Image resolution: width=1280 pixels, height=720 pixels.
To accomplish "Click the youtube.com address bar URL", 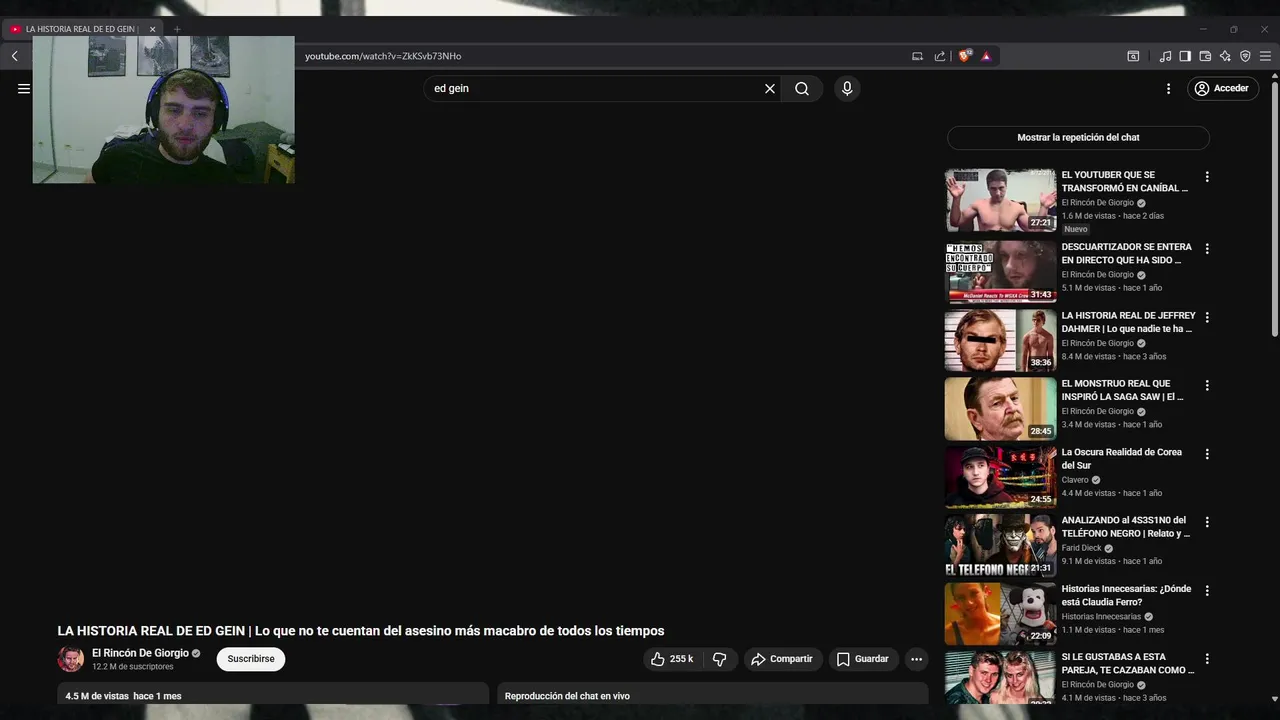I will pyautogui.click(x=383, y=56).
